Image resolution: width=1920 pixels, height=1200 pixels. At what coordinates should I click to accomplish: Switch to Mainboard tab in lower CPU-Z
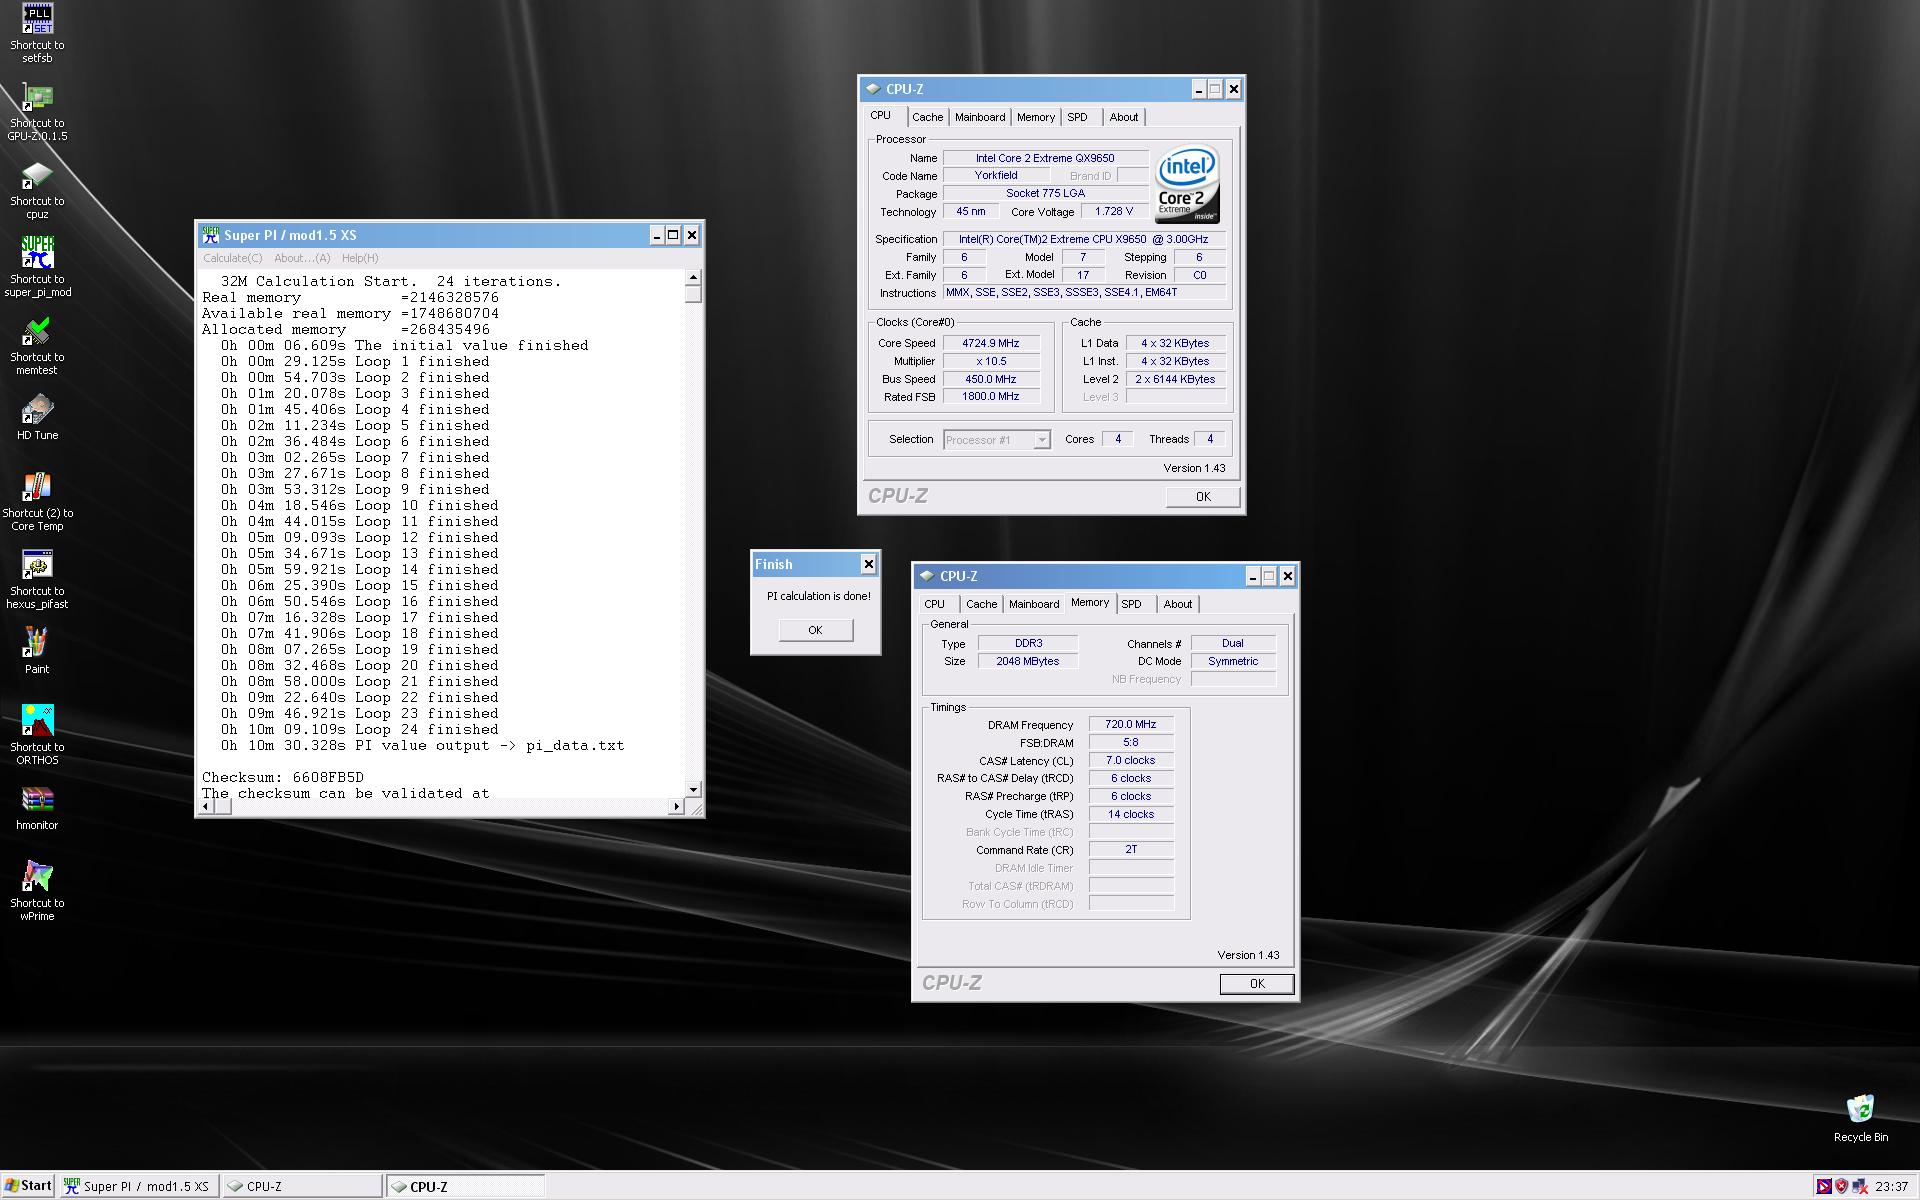point(1034,604)
